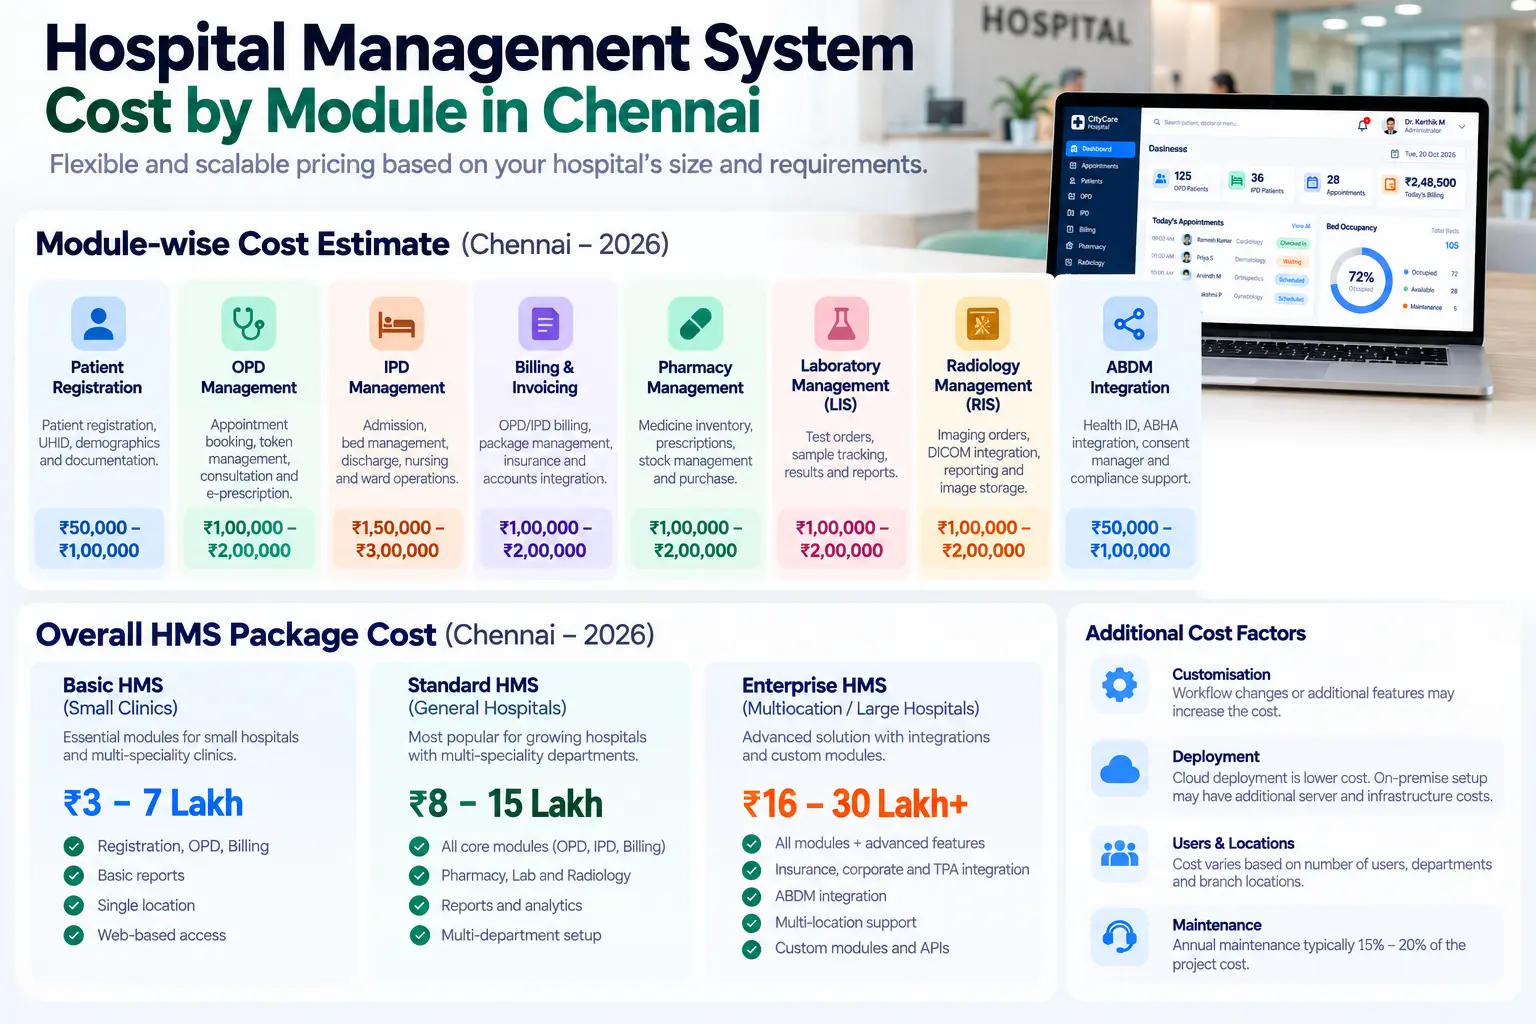Select Pharmacy in the laptop sidebar
The image size is (1536, 1024).
pyautogui.click(x=1086, y=246)
